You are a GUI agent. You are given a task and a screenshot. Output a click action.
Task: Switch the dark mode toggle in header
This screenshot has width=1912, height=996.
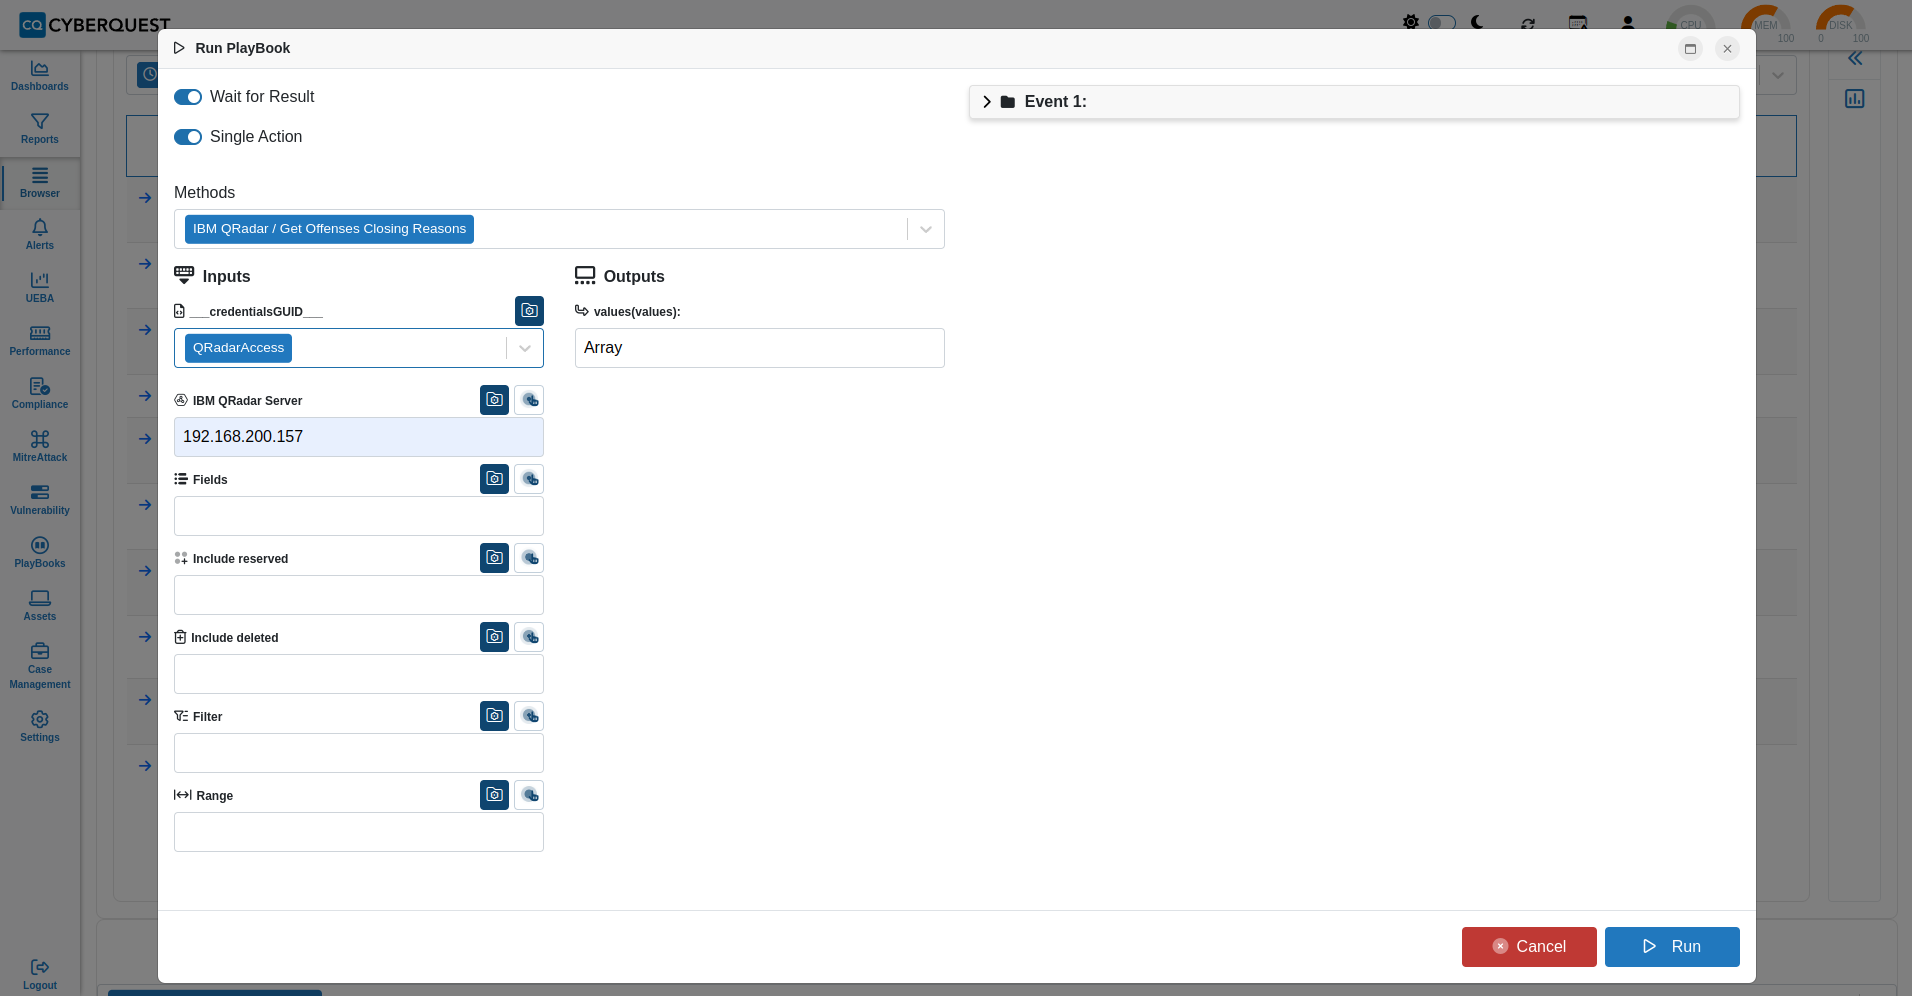coord(1441,22)
